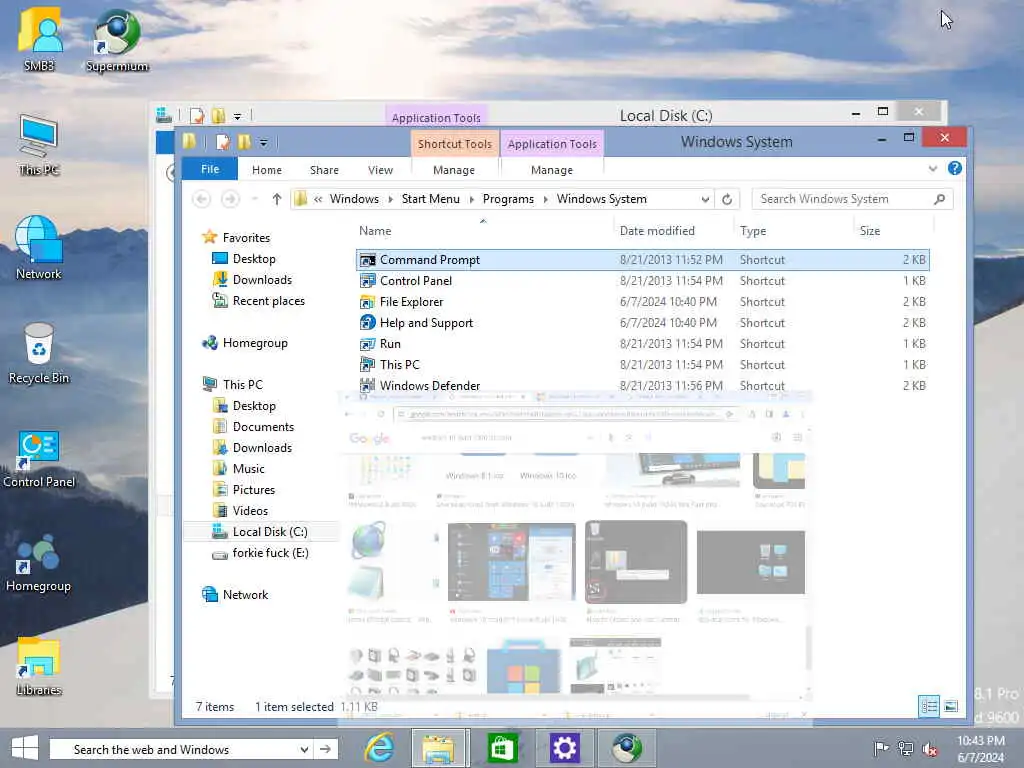Click the New Folder quick access icon
The image size is (1024, 768).
(x=244, y=142)
